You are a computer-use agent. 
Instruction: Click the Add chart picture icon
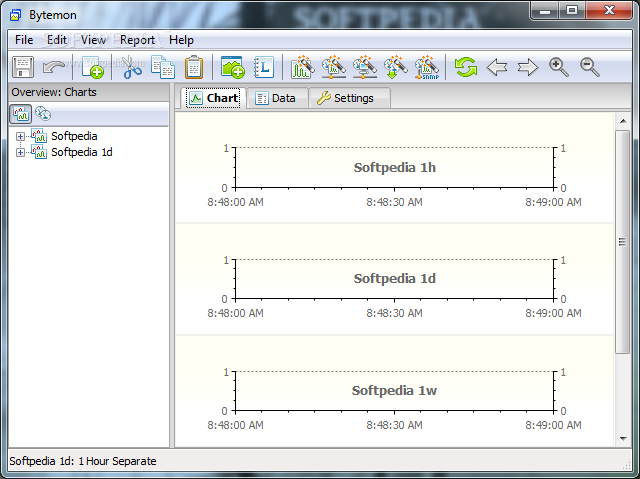pyautogui.click(x=233, y=67)
